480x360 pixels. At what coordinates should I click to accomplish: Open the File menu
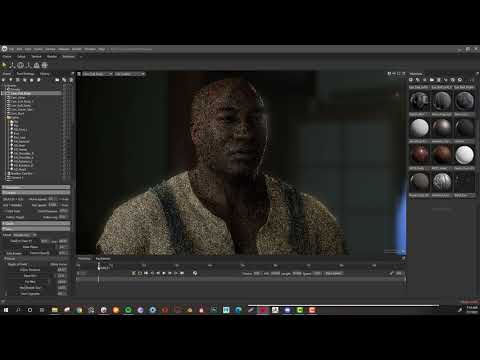tap(12, 49)
